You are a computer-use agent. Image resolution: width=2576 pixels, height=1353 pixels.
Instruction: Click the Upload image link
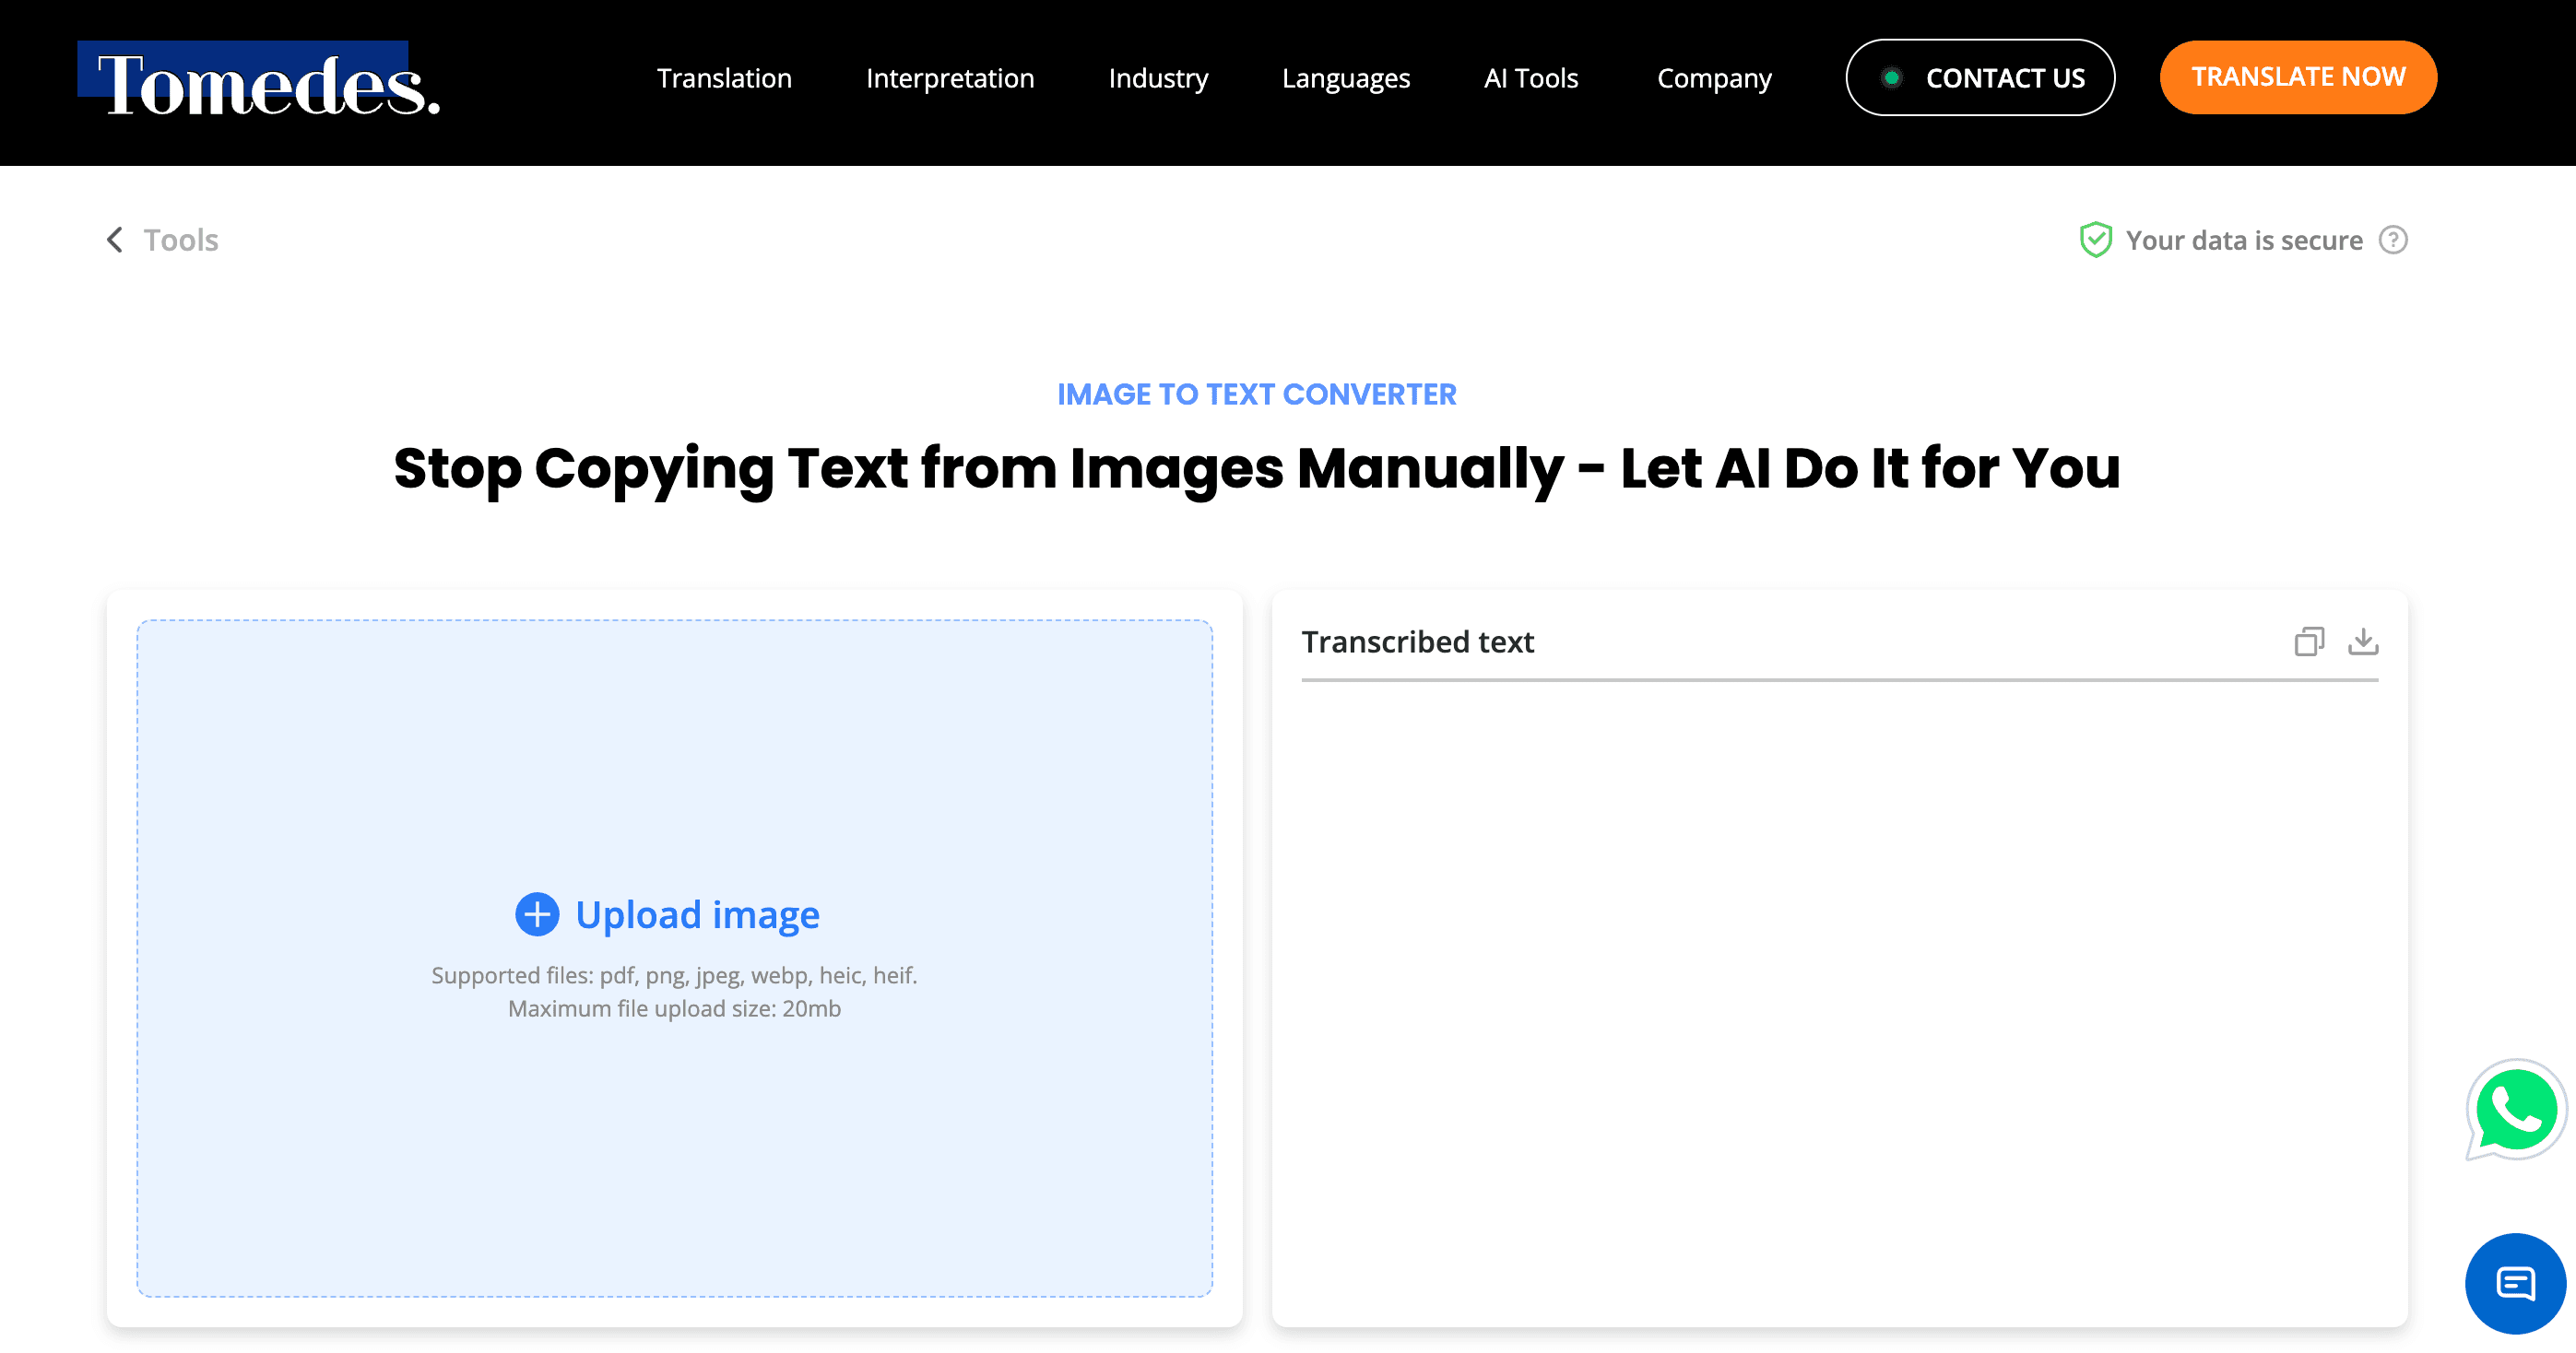point(697,914)
